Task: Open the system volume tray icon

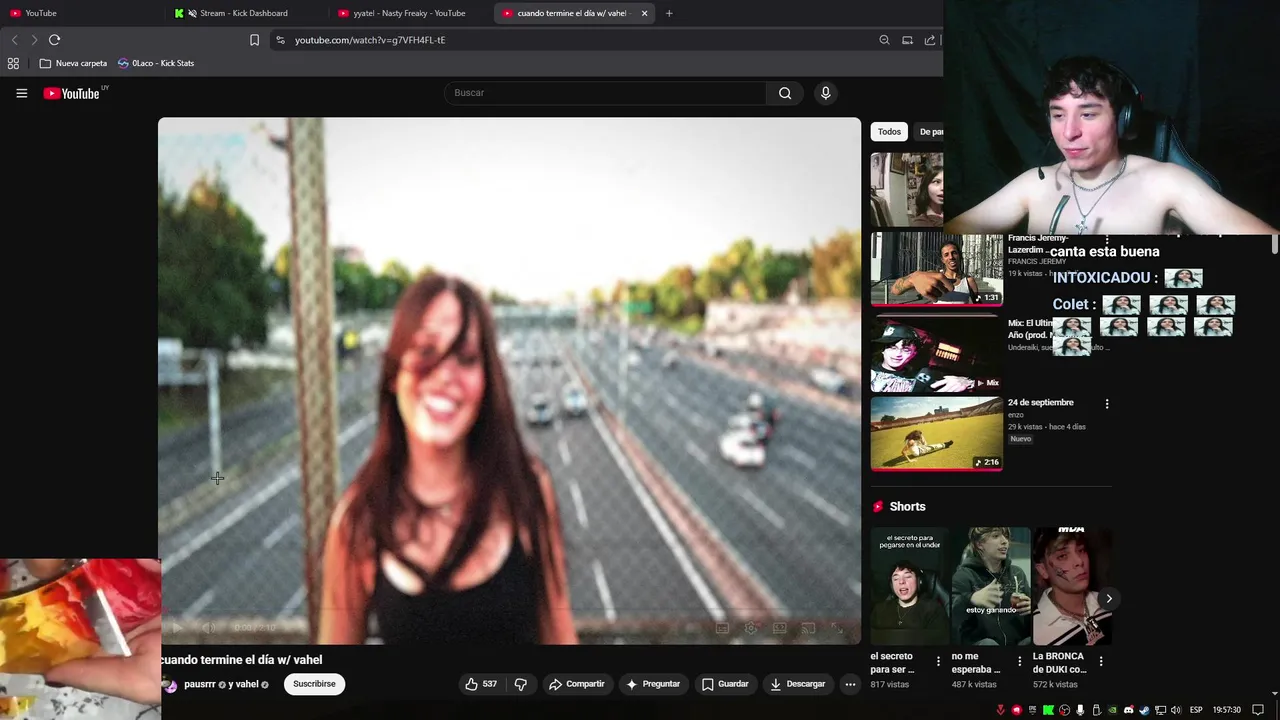Action: [x=1175, y=710]
